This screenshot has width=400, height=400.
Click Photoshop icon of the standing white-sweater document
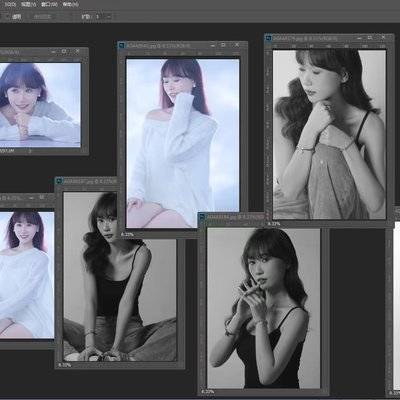pyautogui.click(x=122, y=45)
